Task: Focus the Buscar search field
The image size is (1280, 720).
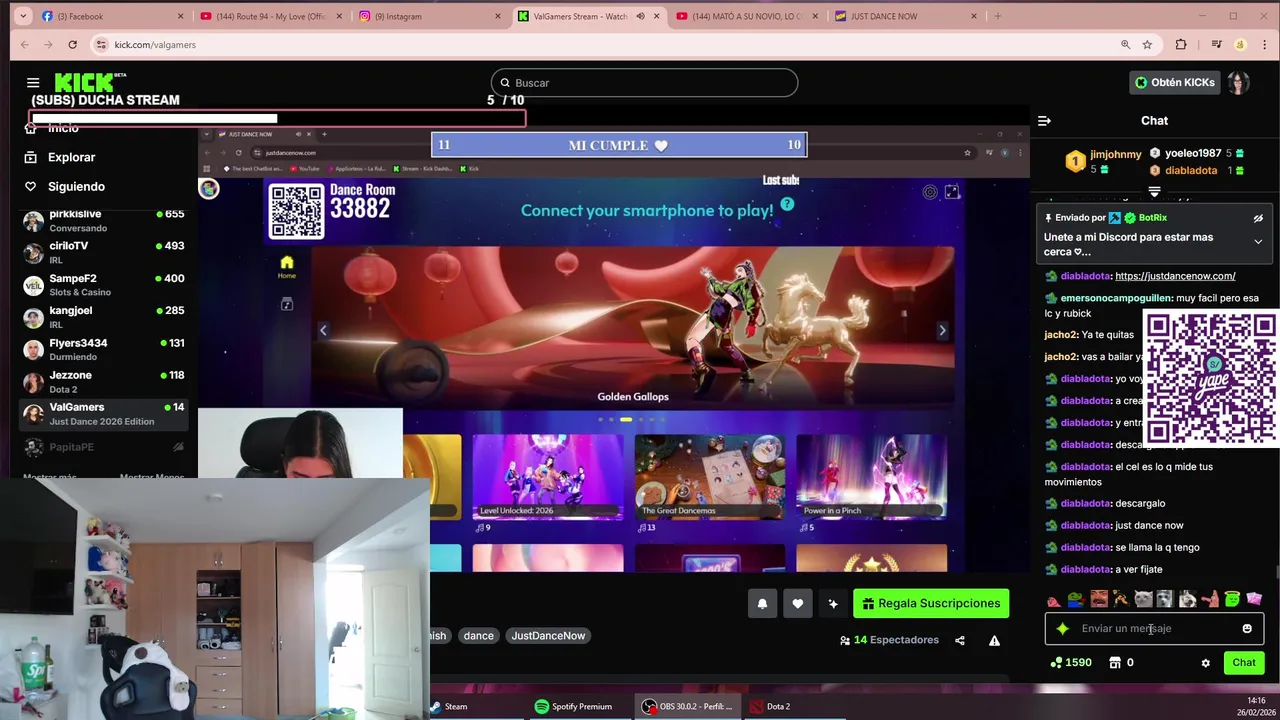Action: (x=644, y=83)
